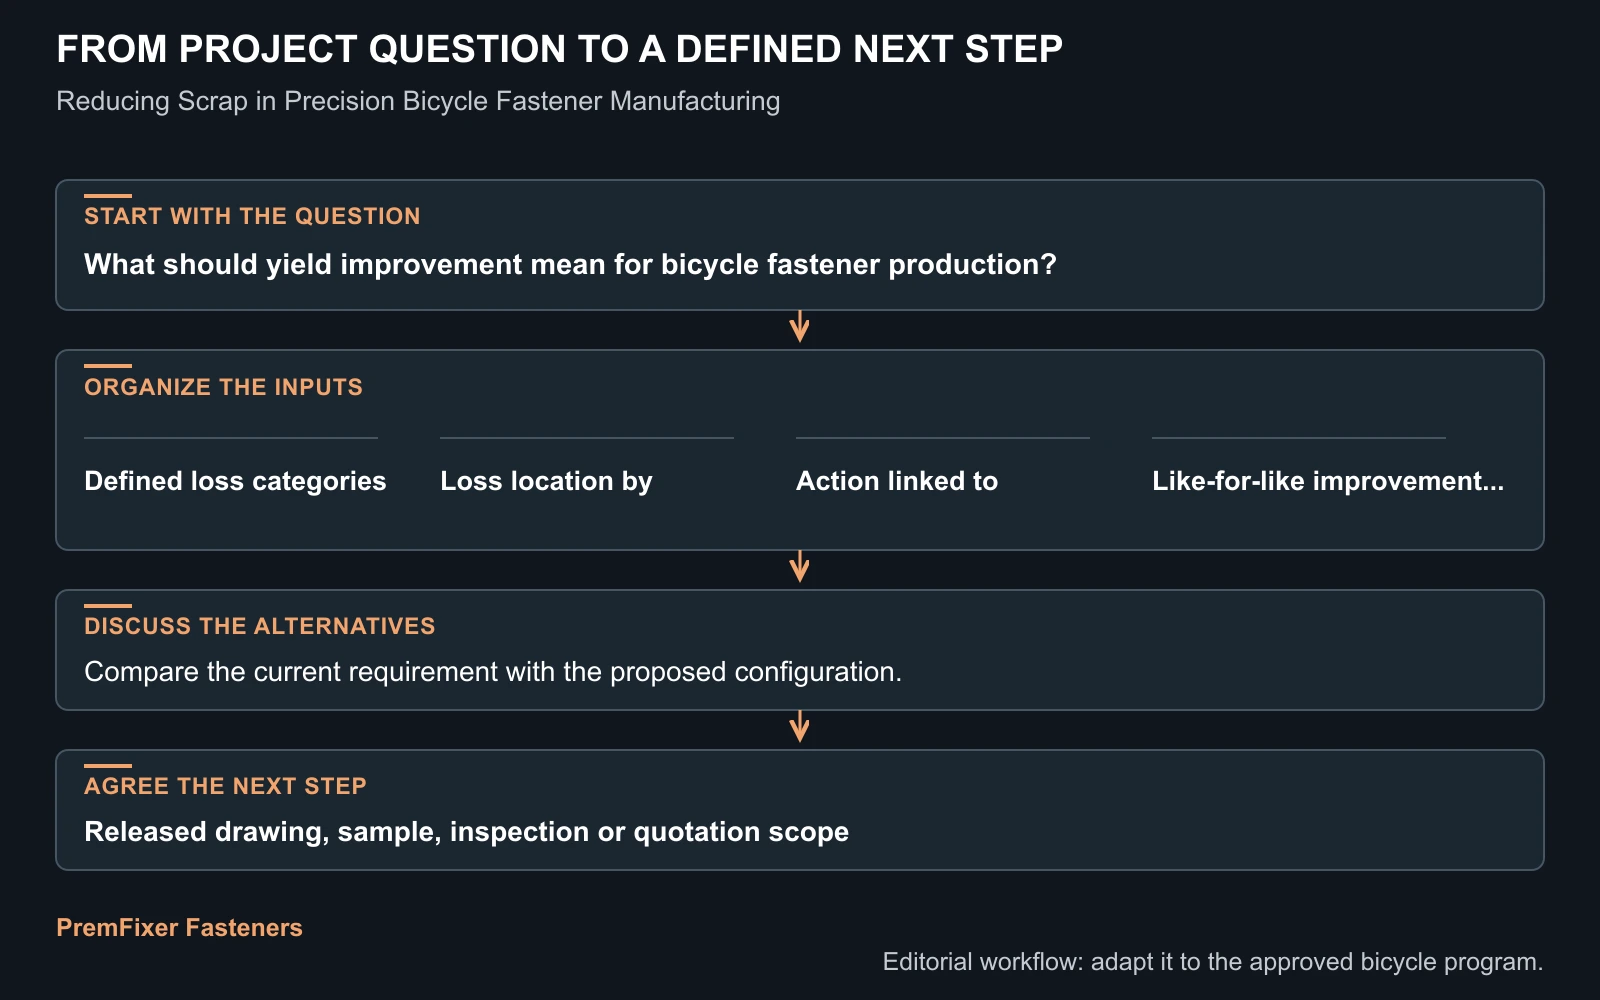The image size is (1600, 1000).
Task: Expand truncated Like-for-like improvement item
Action: 1328,481
